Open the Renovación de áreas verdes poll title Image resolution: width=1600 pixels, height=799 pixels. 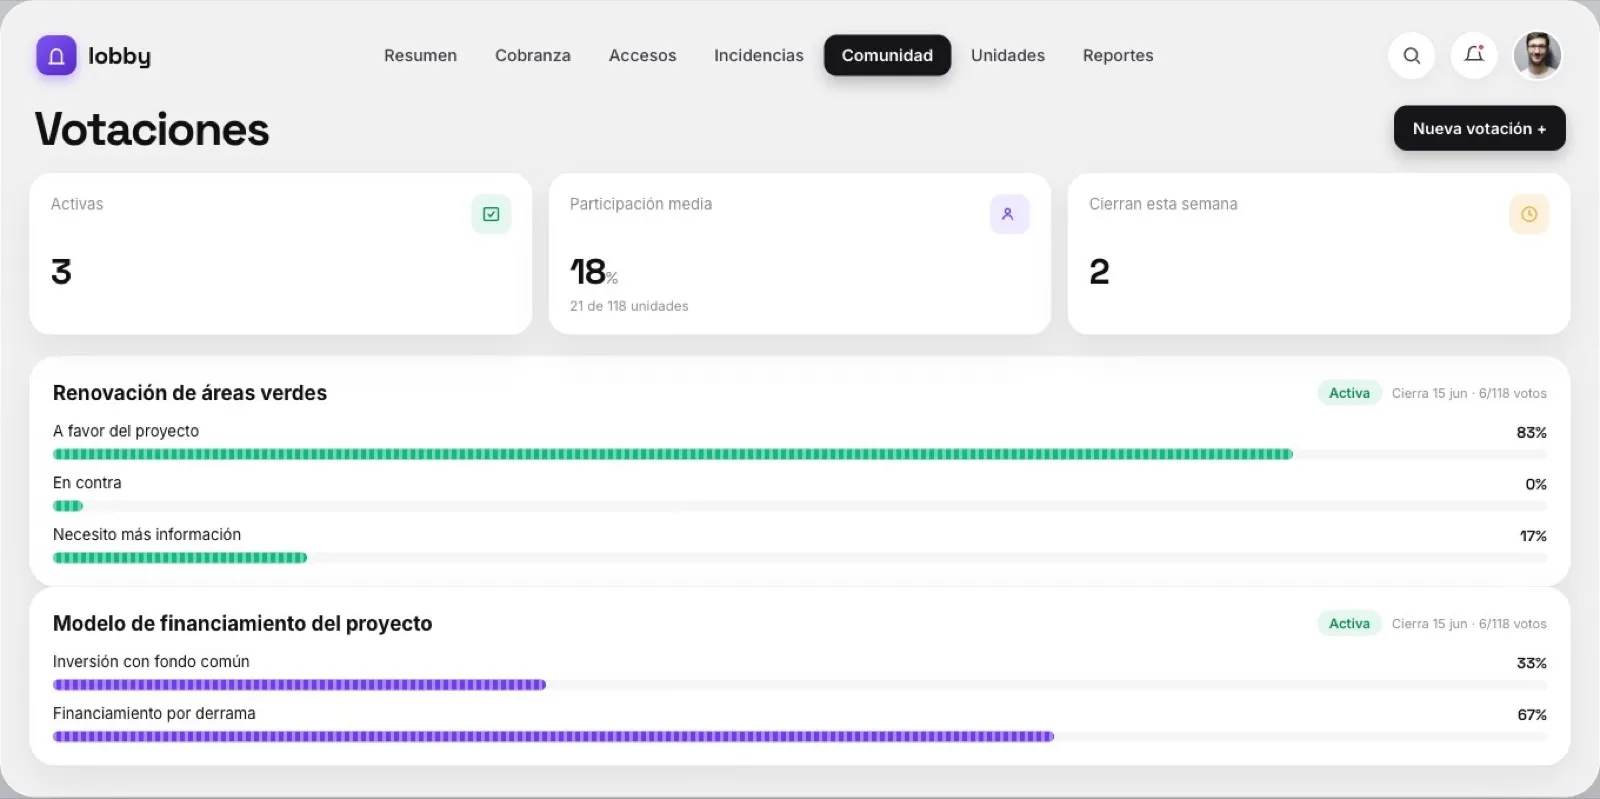coord(190,393)
